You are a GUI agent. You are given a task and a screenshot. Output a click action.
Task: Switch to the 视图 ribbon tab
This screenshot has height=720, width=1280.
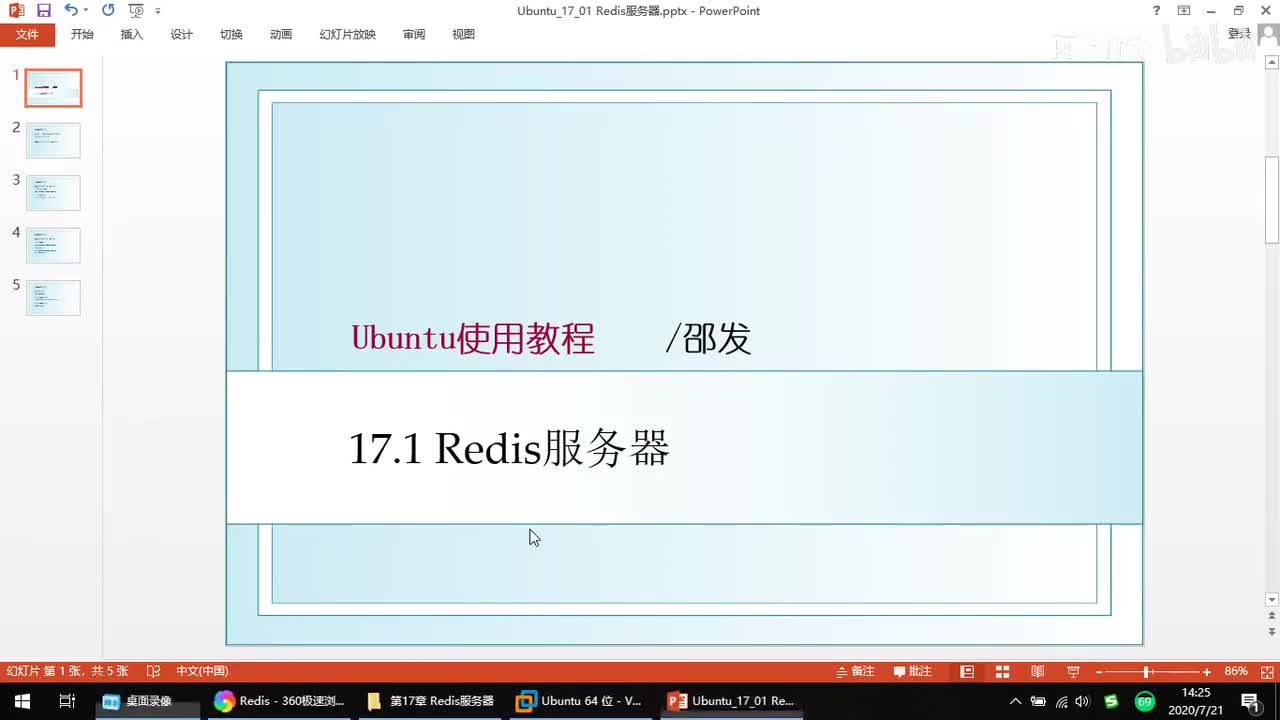(x=463, y=34)
